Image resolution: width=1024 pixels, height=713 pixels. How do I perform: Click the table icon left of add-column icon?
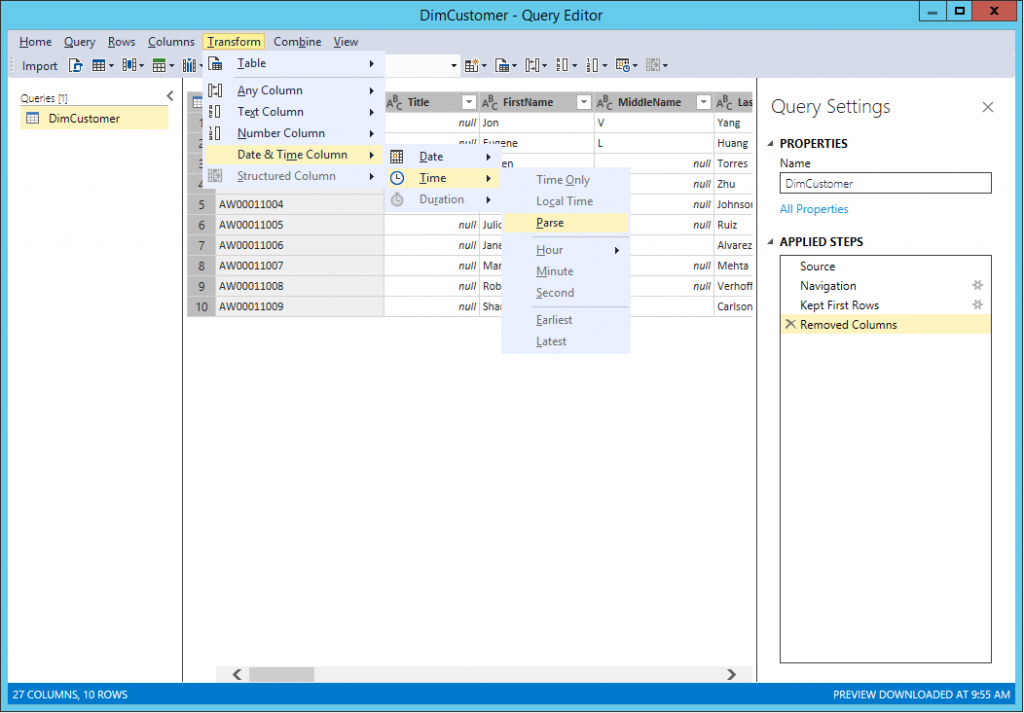click(502, 65)
